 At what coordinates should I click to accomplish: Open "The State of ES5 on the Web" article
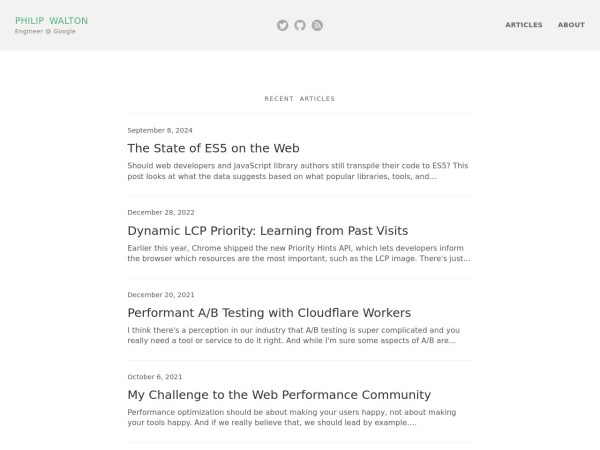point(213,148)
